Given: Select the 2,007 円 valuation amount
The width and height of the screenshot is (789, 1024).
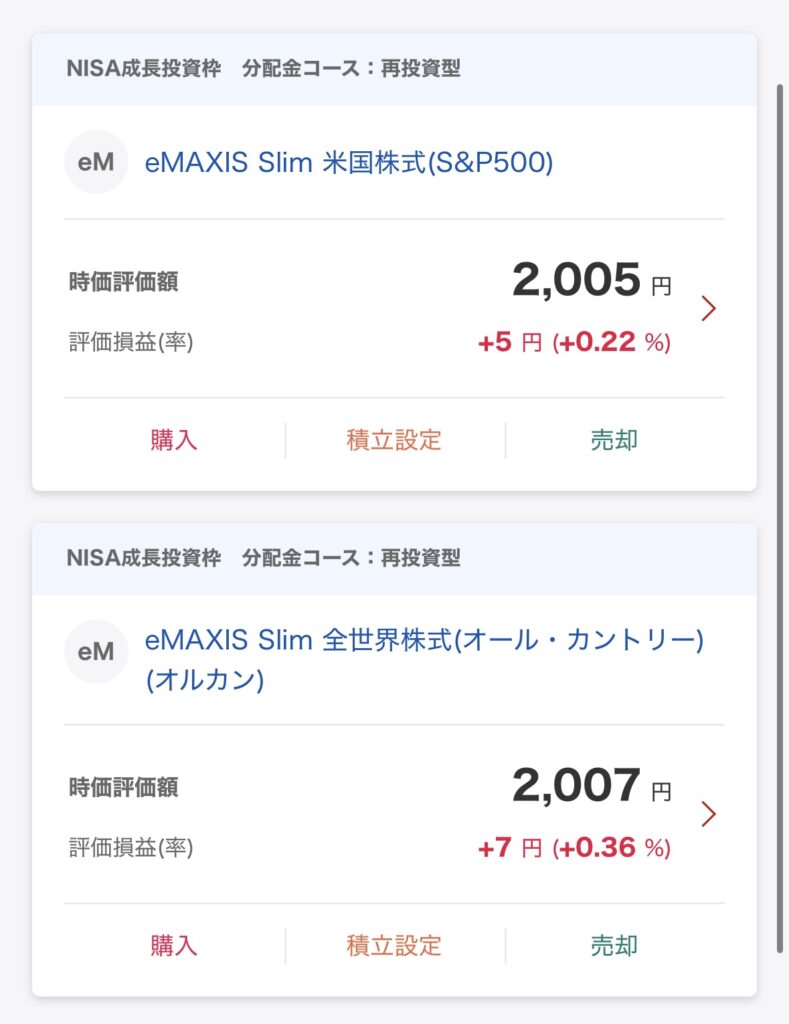Looking at the screenshot, I should 590,786.
